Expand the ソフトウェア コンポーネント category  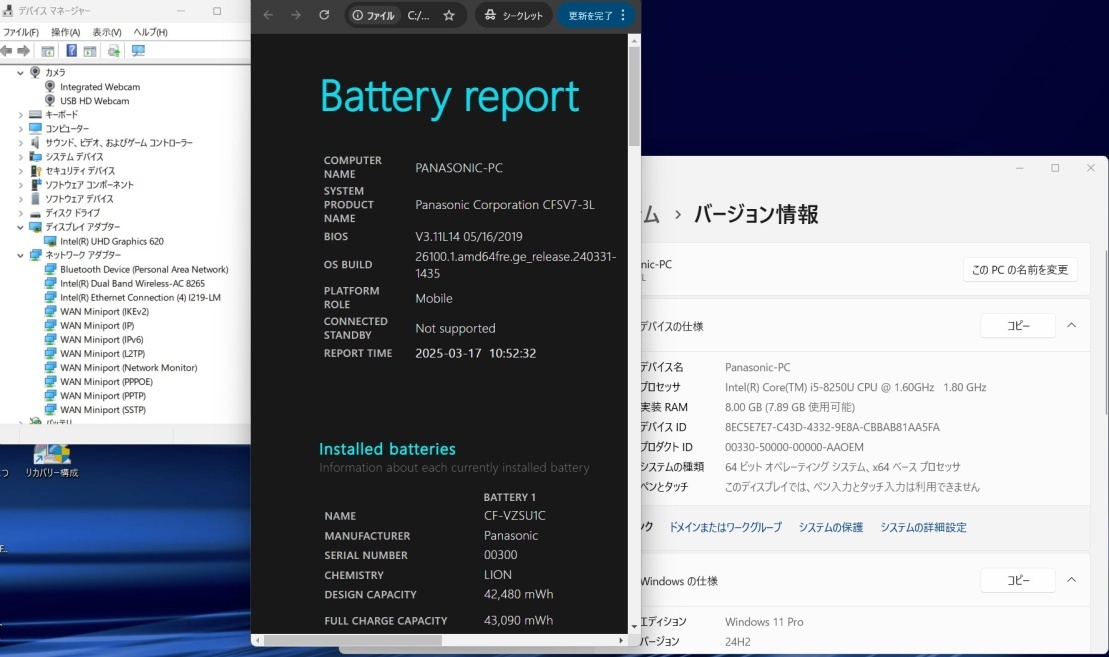21,185
